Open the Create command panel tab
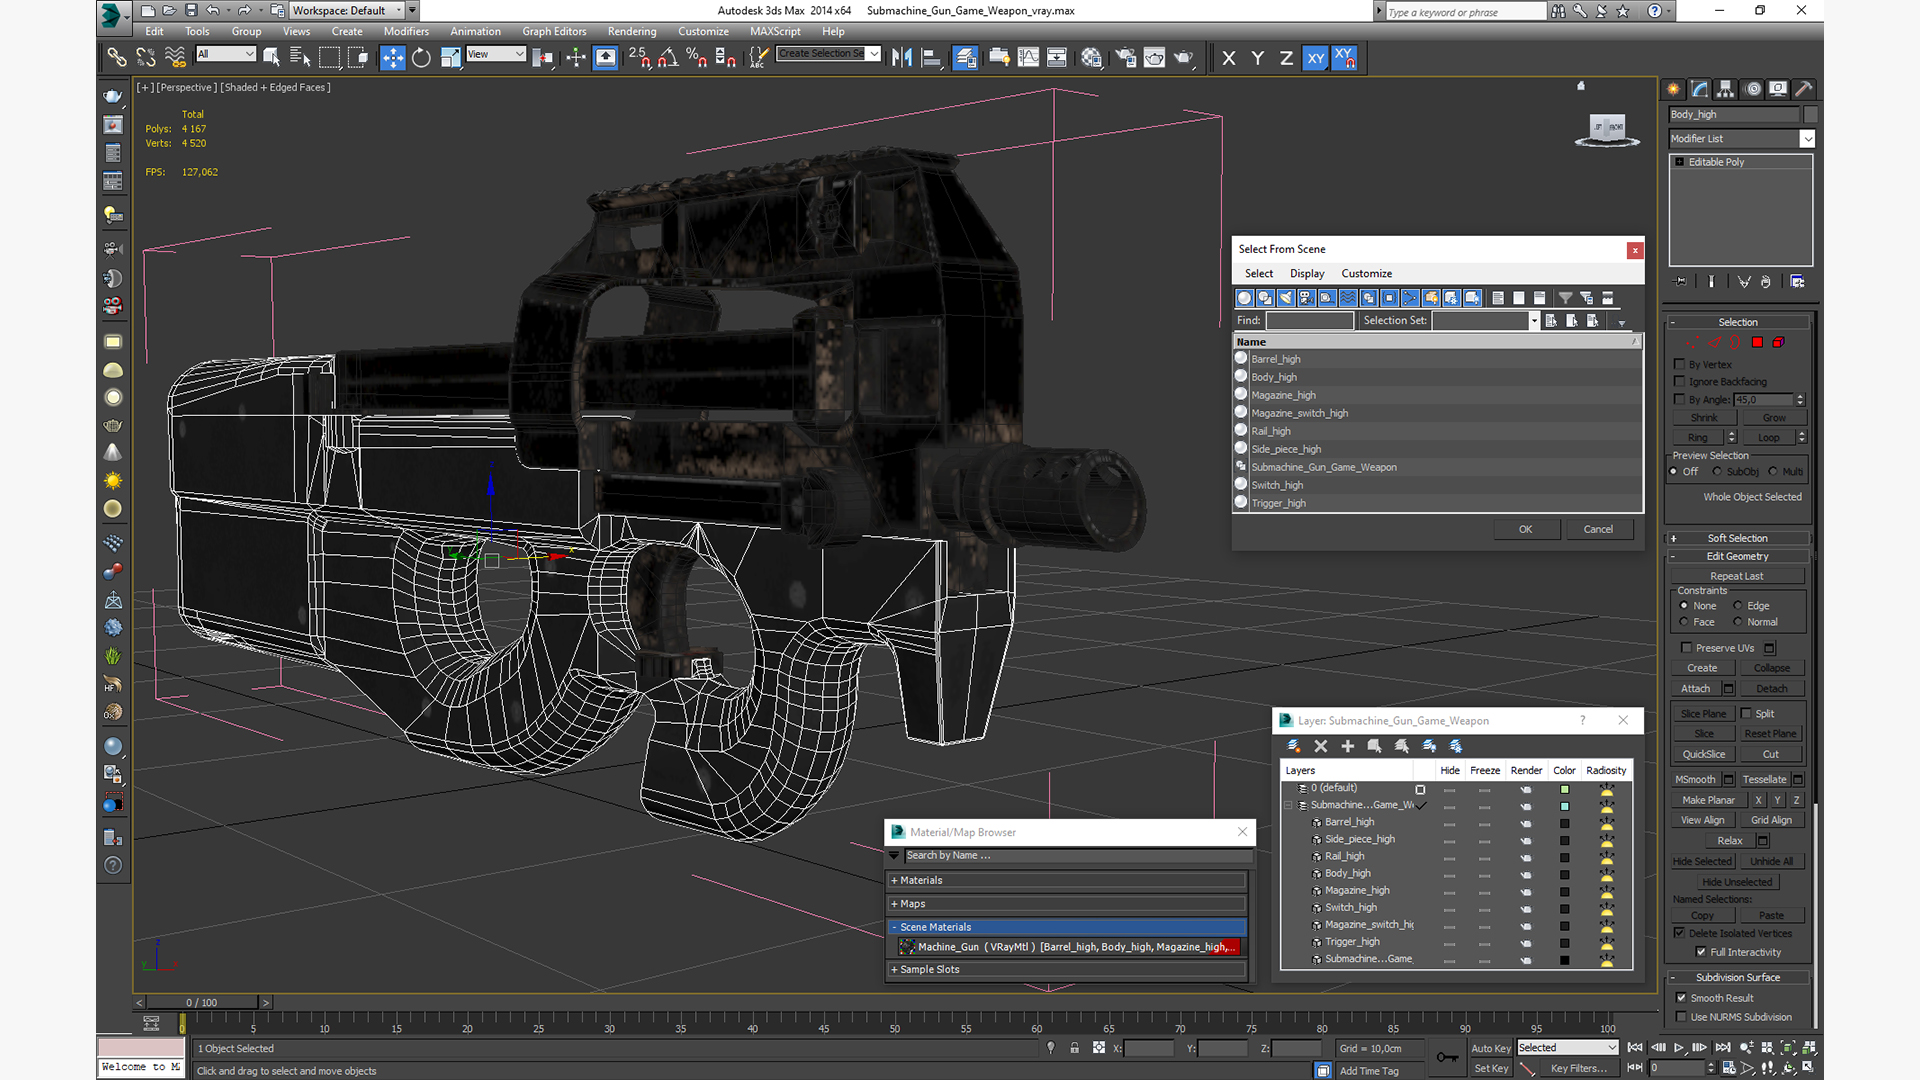 pyautogui.click(x=1674, y=89)
